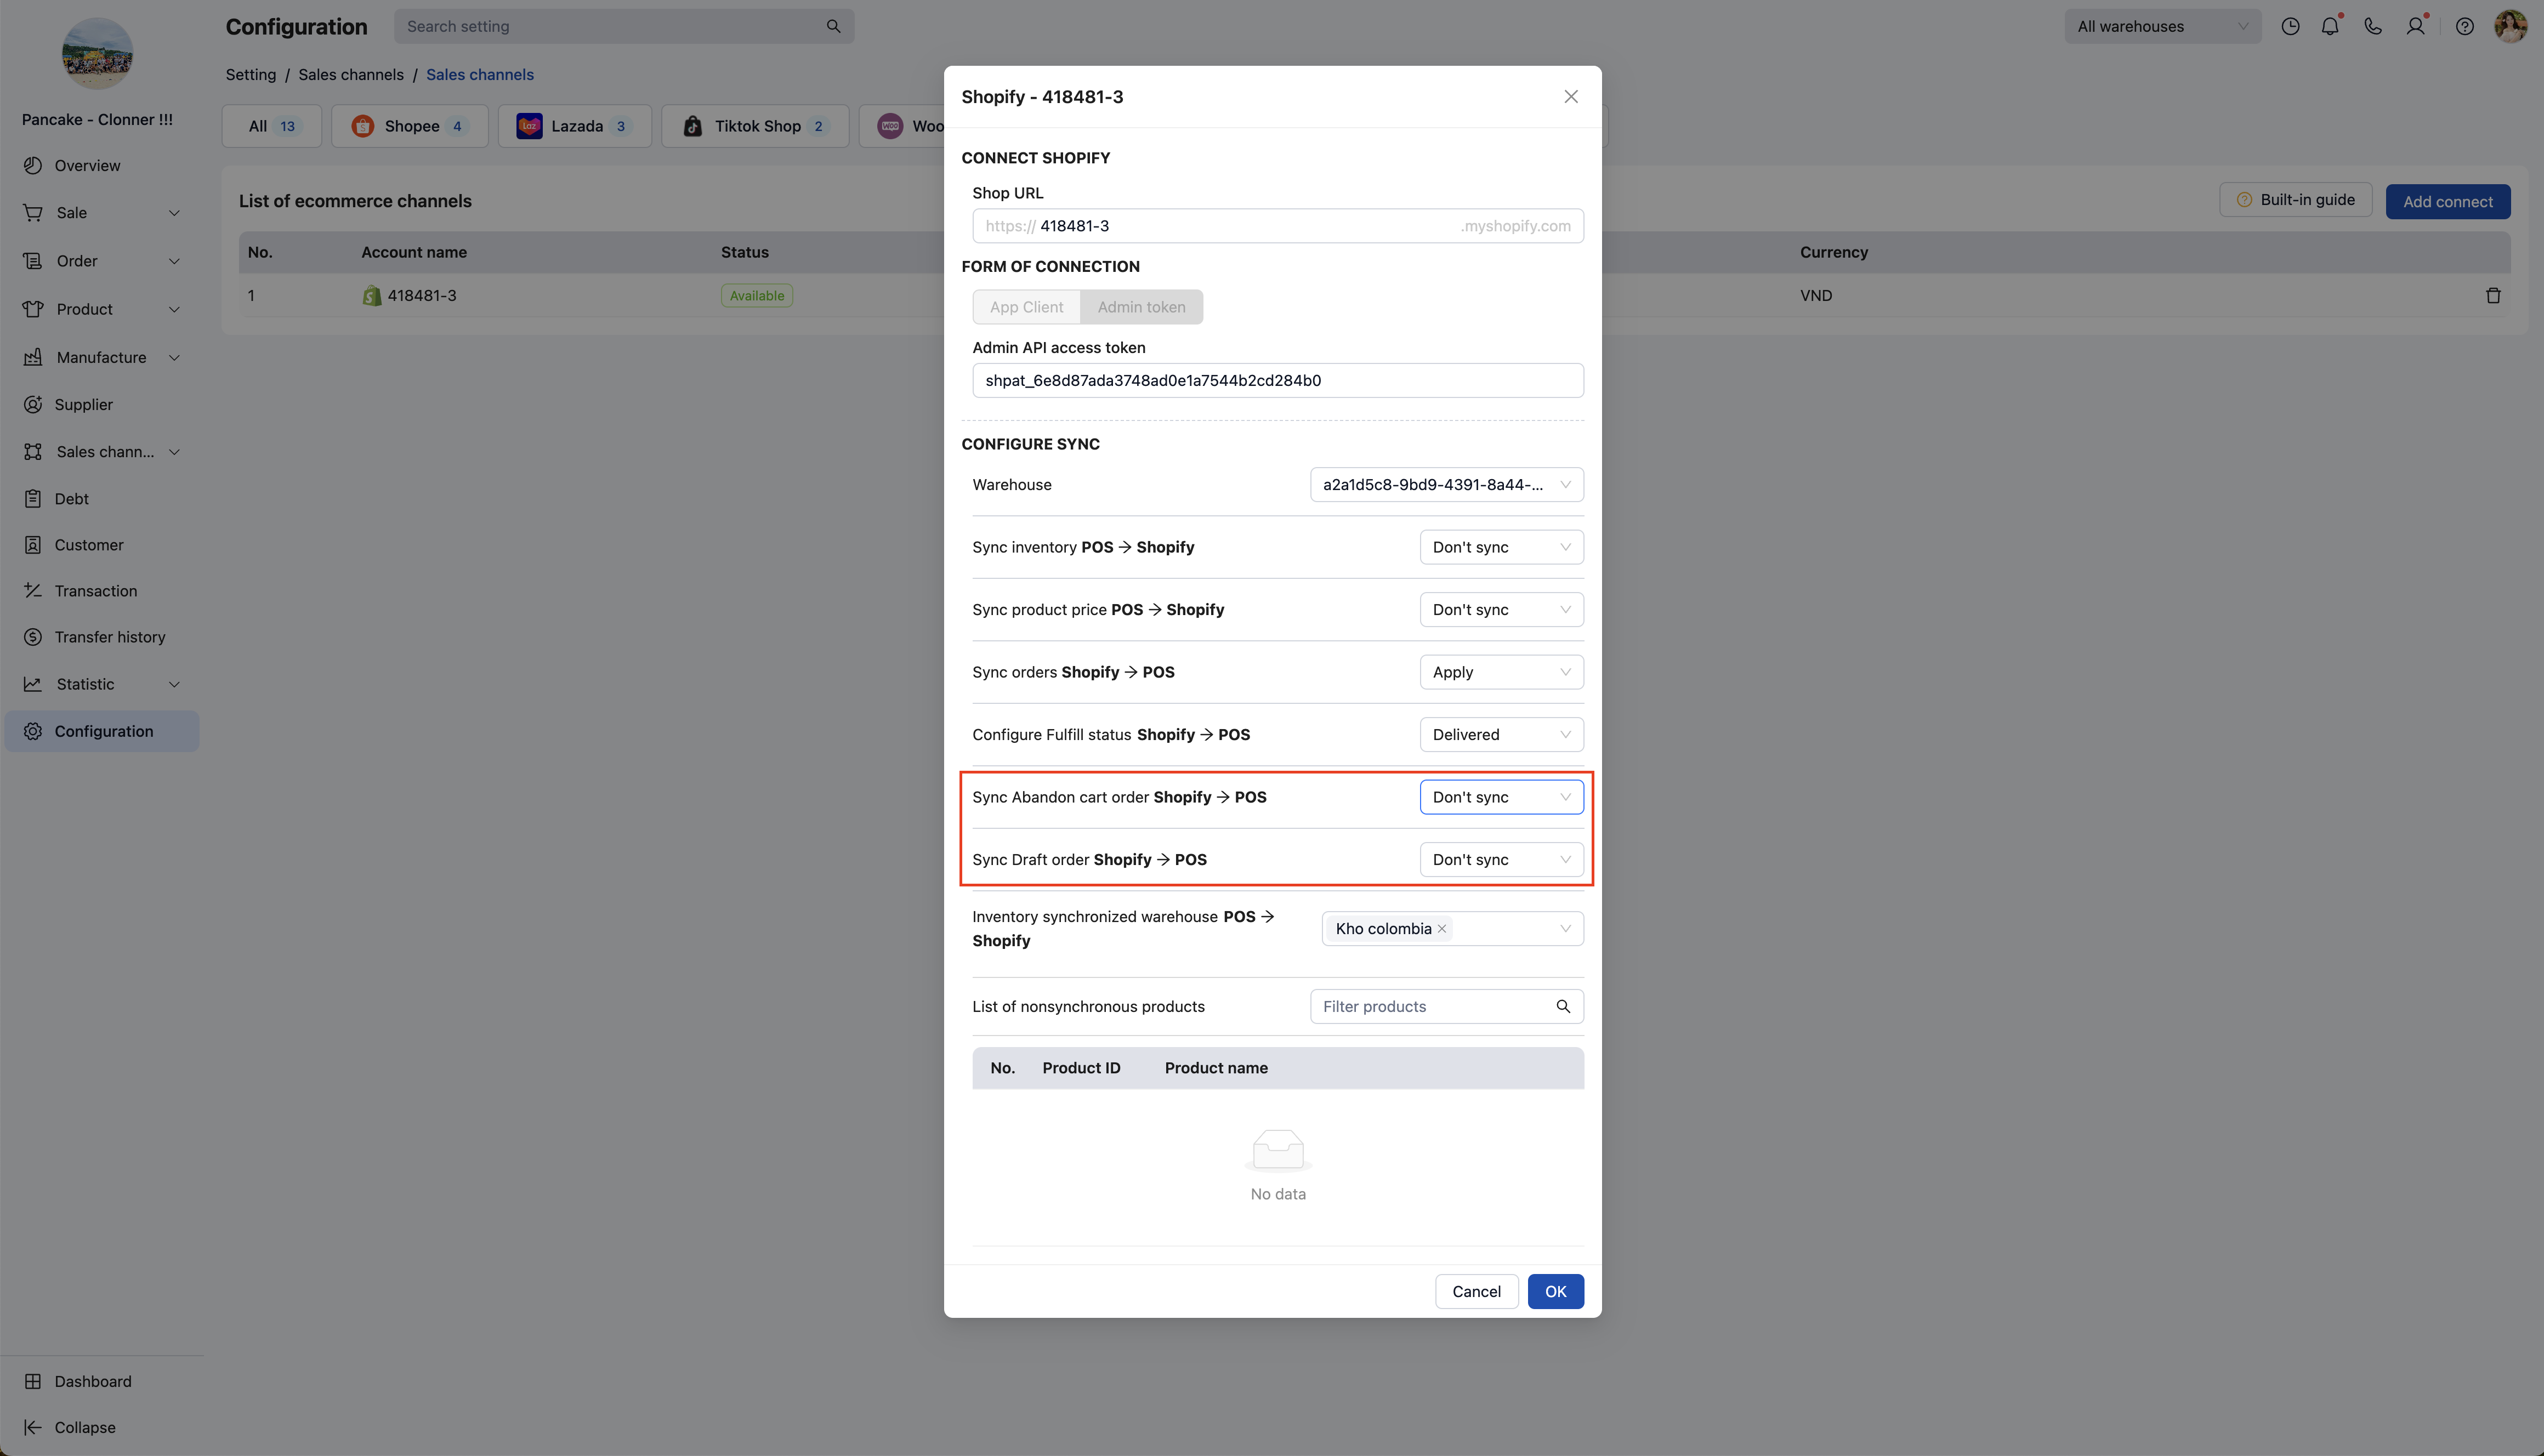Click the Add connect button

(x=2448, y=201)
